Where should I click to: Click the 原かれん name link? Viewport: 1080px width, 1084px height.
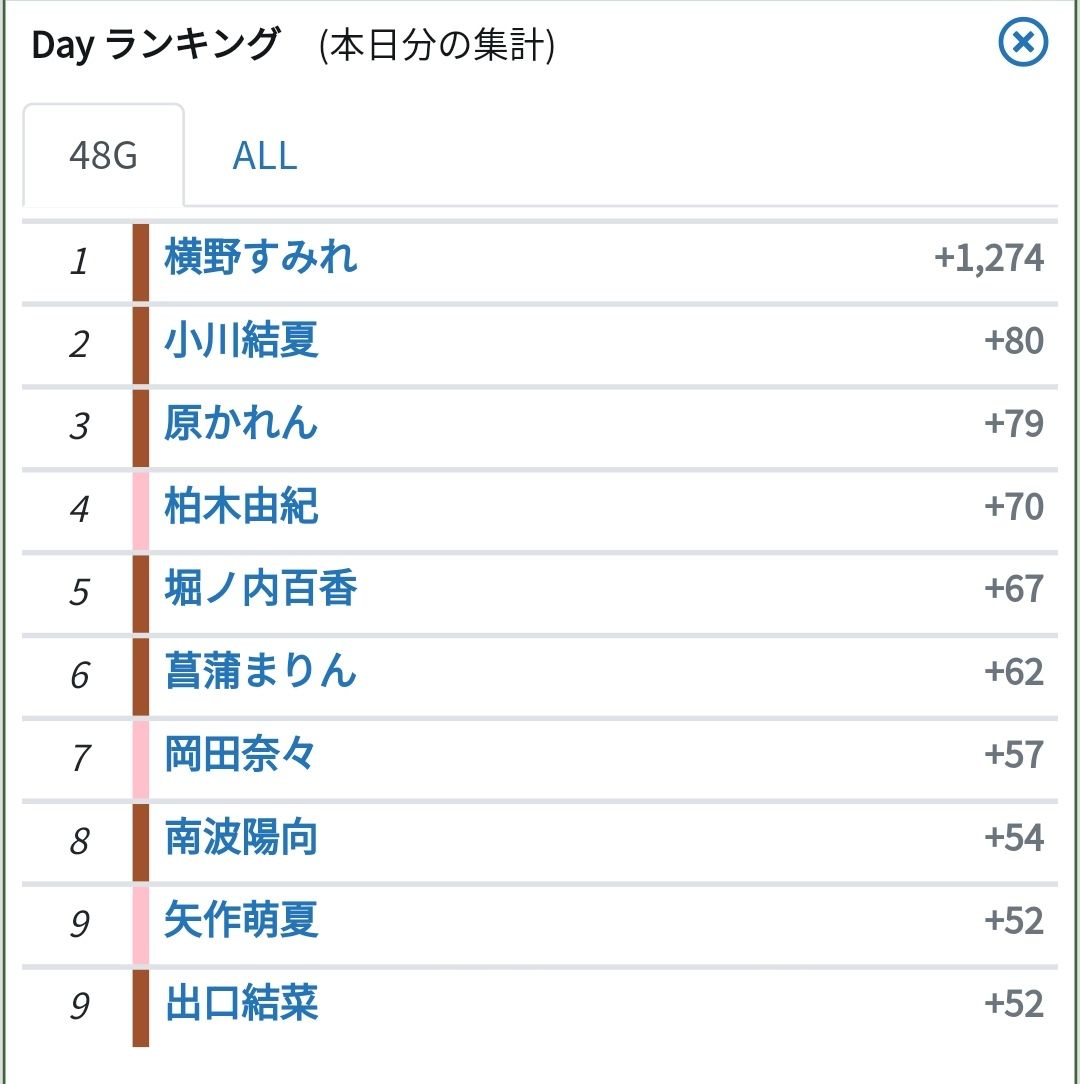click(241, 424)
